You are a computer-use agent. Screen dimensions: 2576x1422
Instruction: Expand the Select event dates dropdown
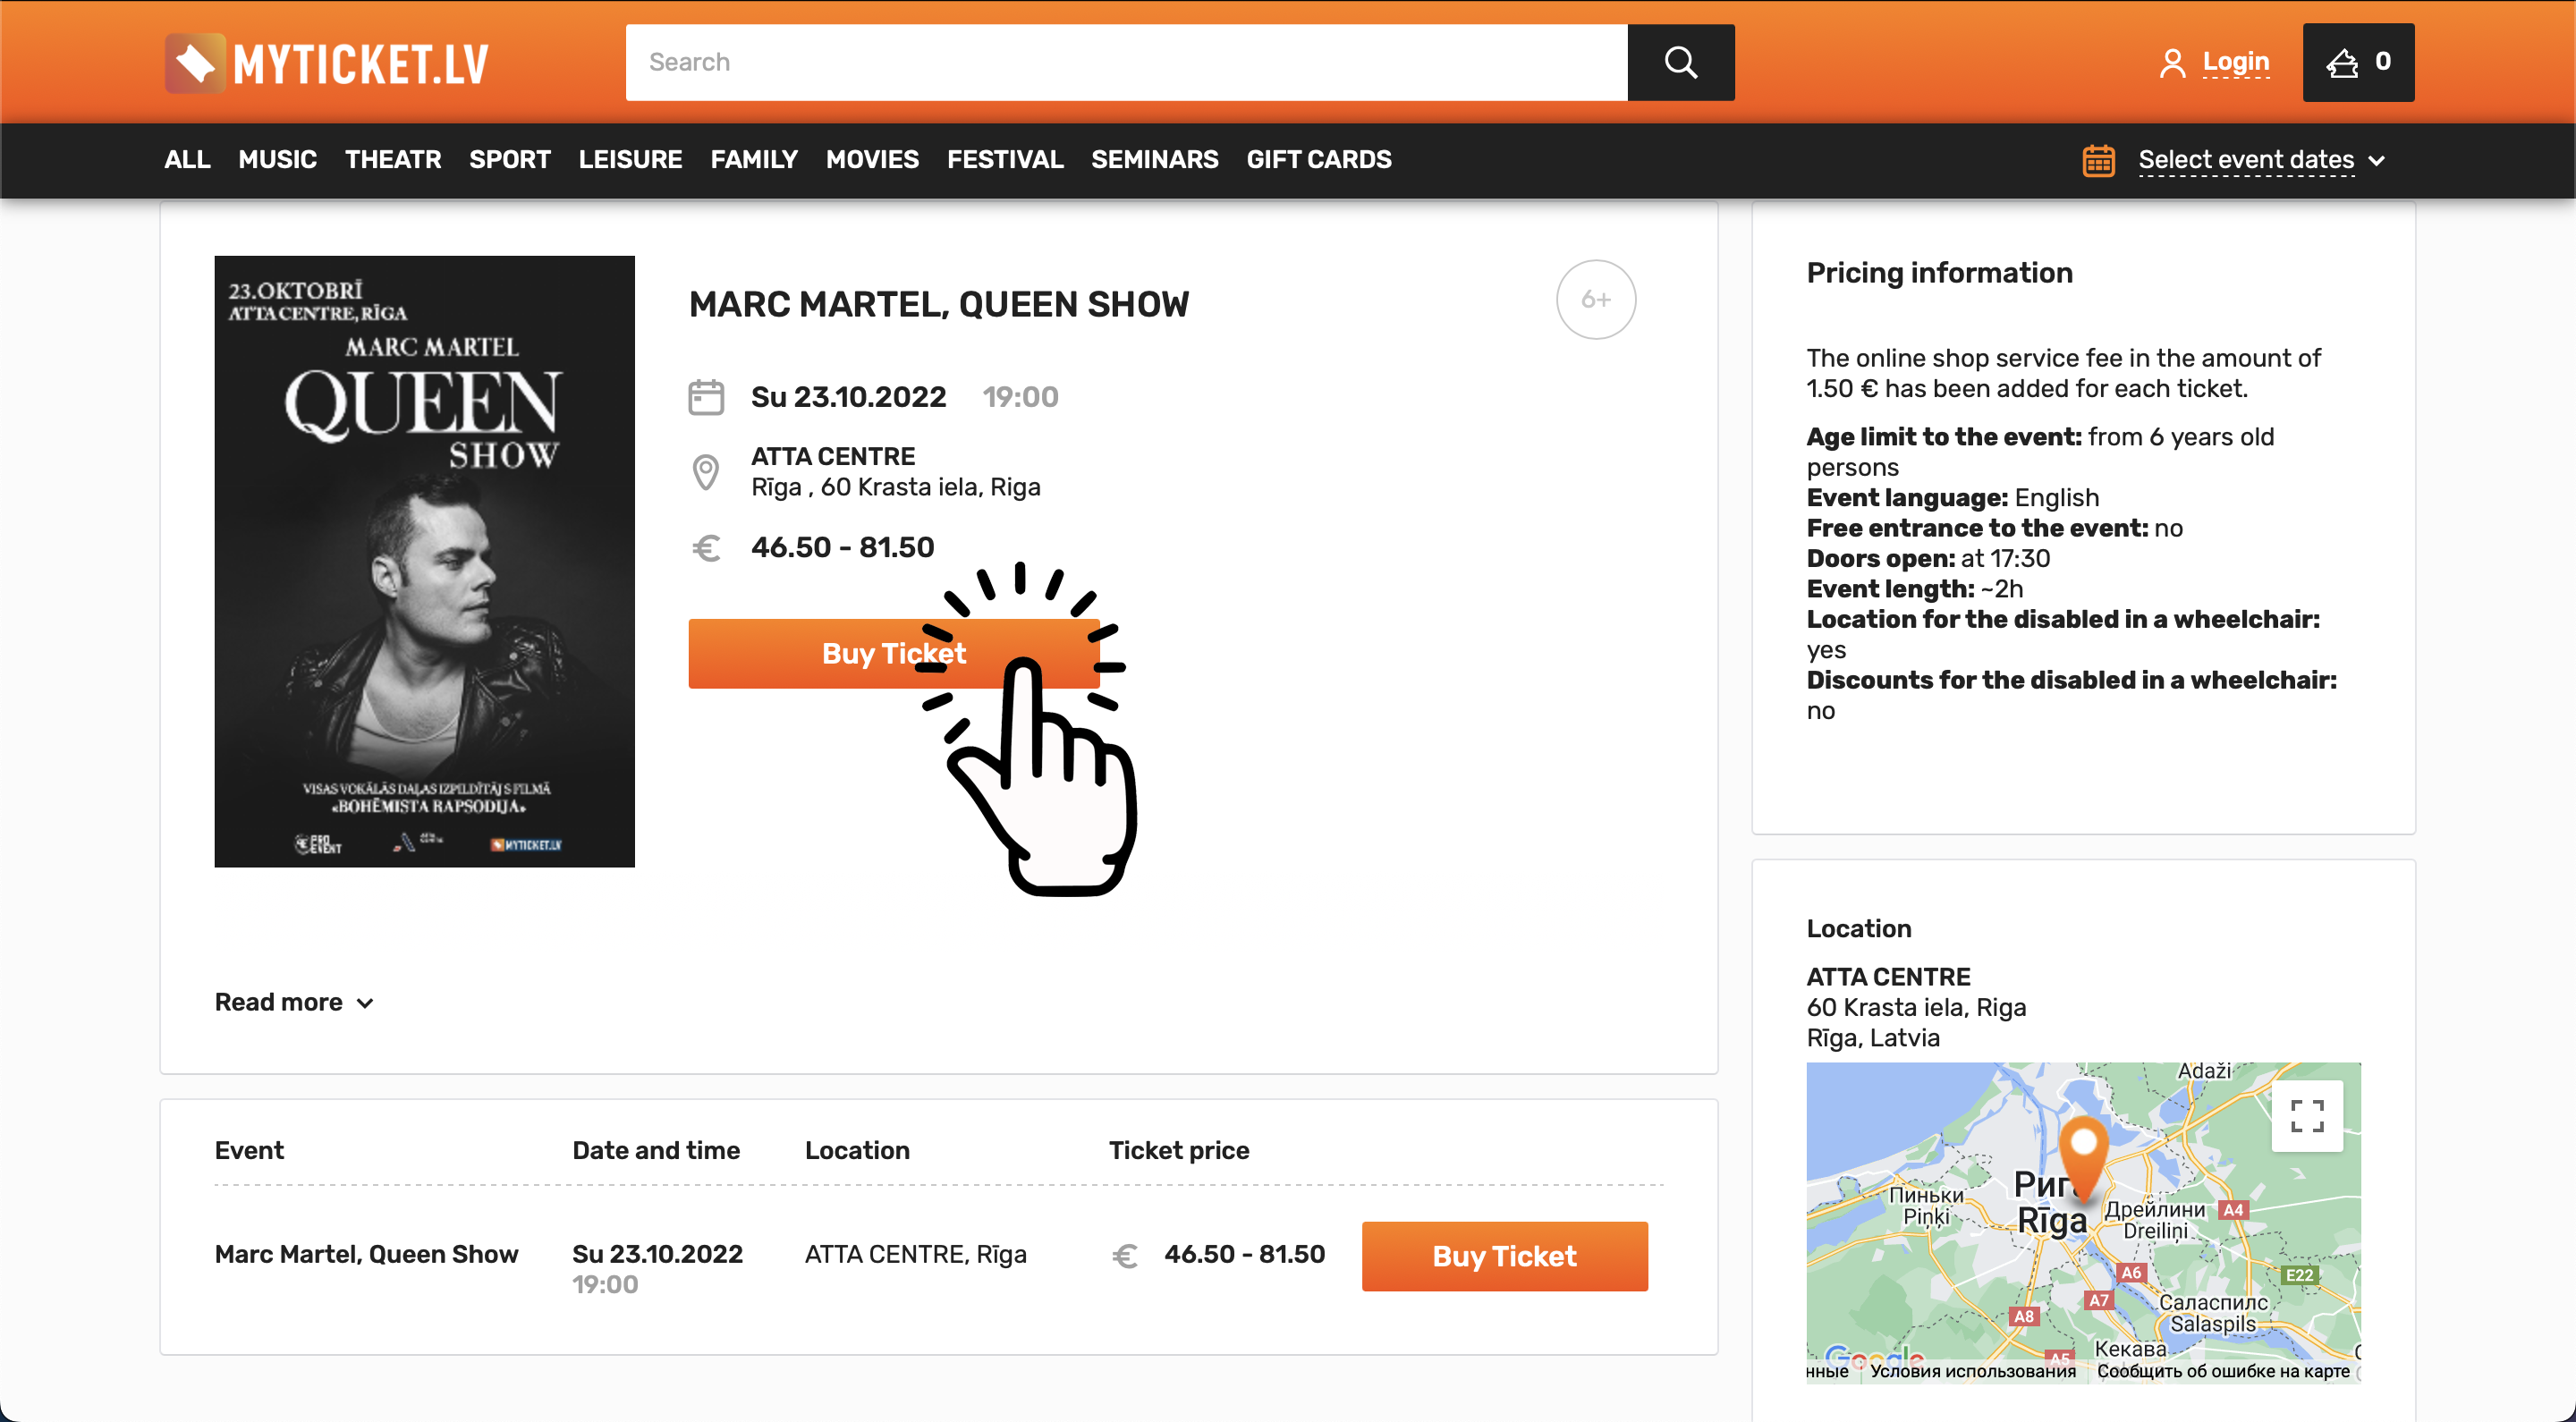coord(2246,160)
